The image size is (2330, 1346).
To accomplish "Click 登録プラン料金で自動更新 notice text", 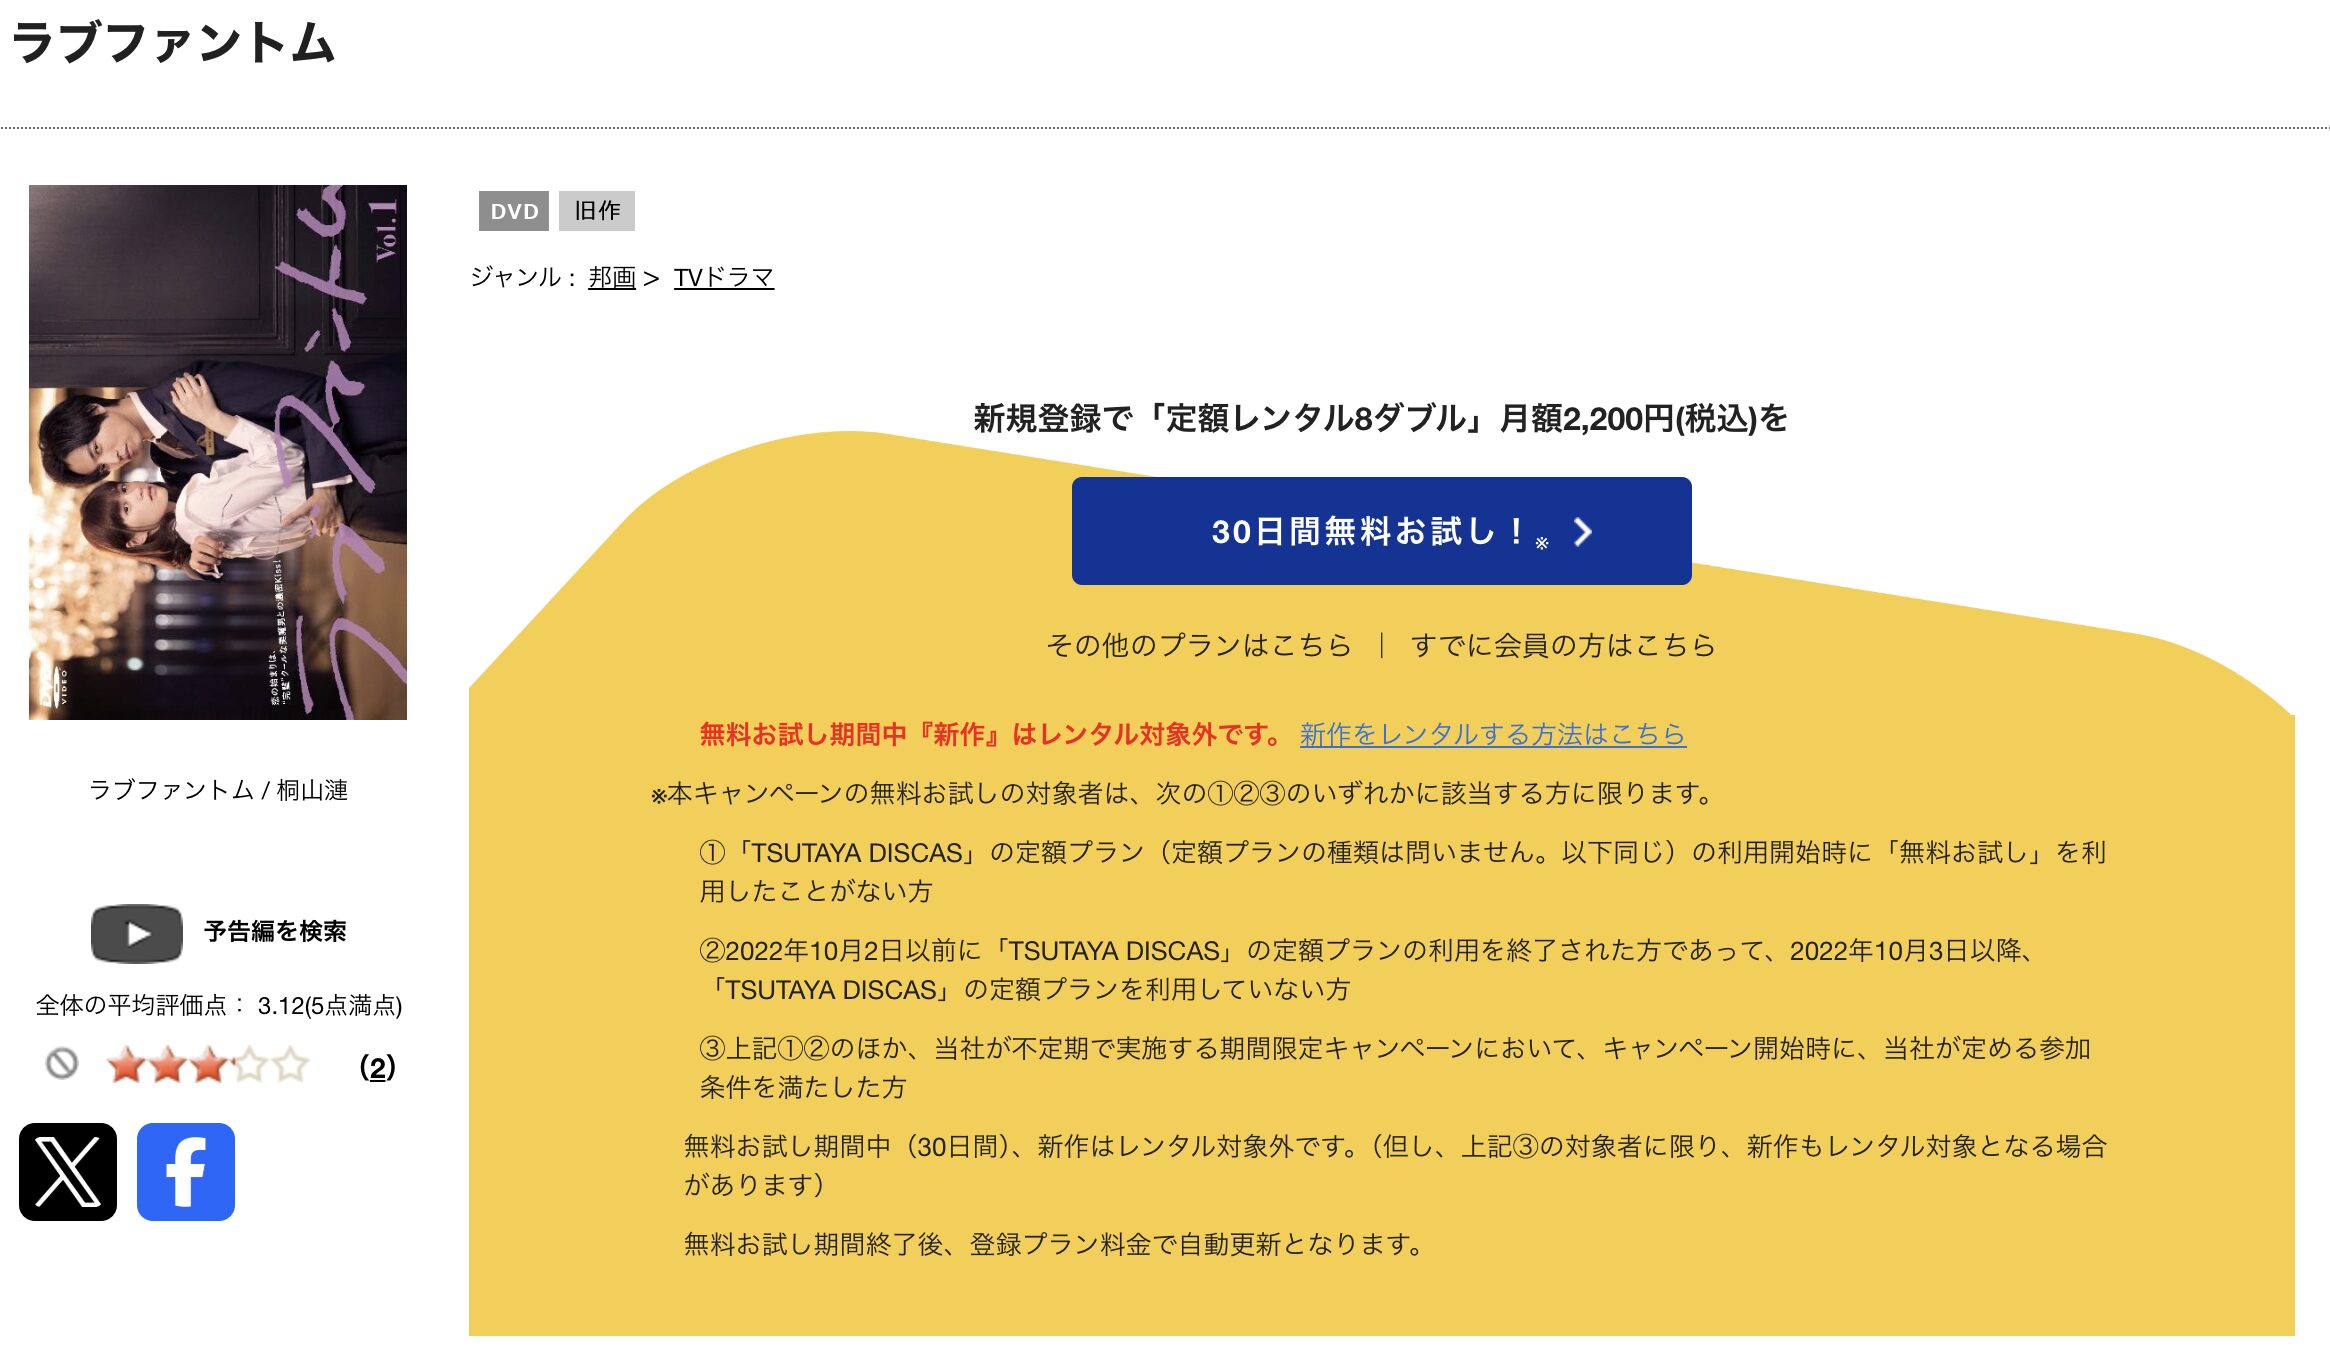I will pos(1054,1244).
